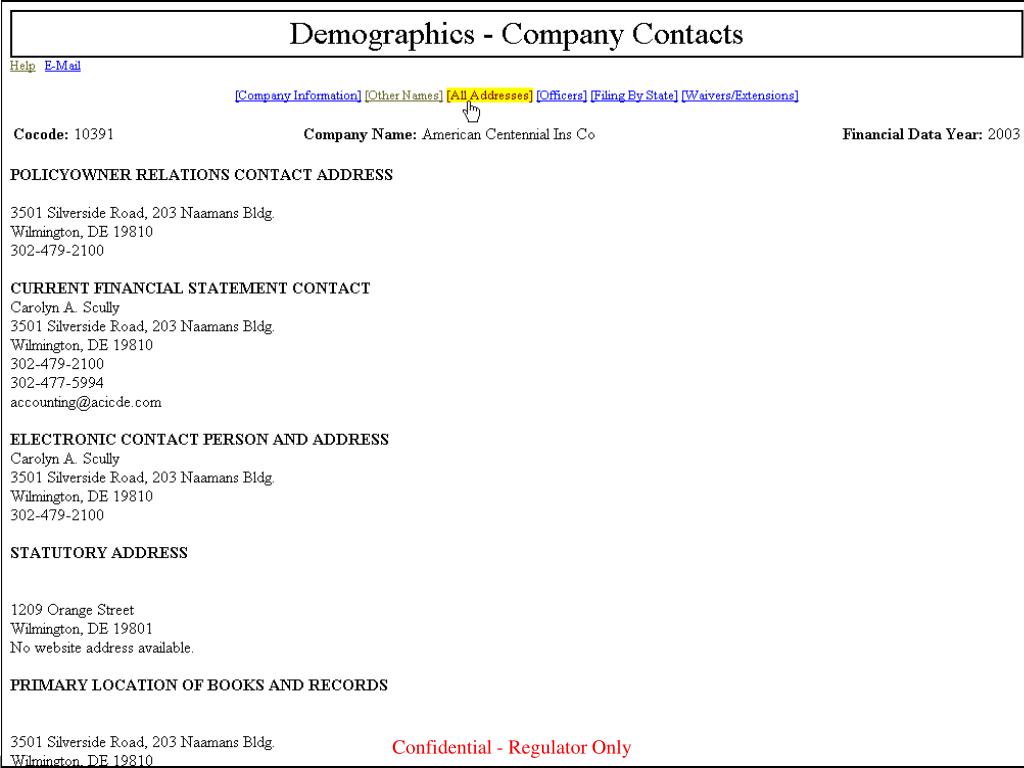Click No website address available text
This screenshot has height=768, width=1024.
point(102,648)
